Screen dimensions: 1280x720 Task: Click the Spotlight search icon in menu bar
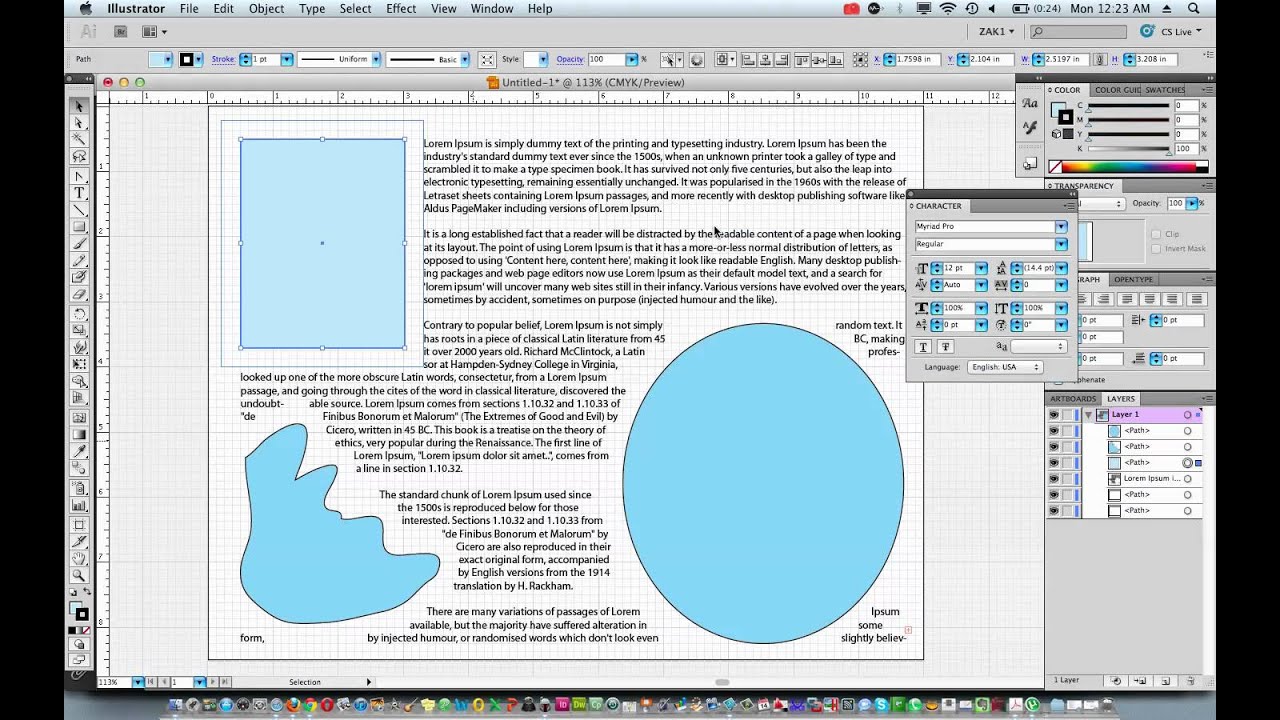(x=1194, y=8)
